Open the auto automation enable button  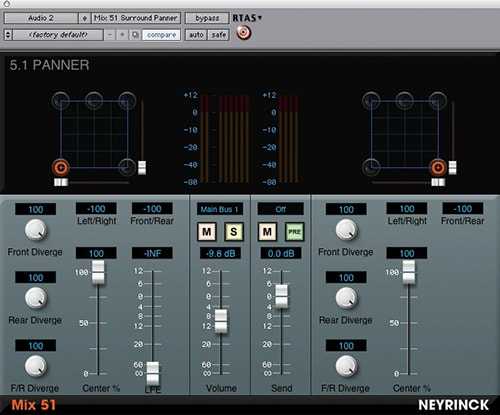(x=196, y=35)
